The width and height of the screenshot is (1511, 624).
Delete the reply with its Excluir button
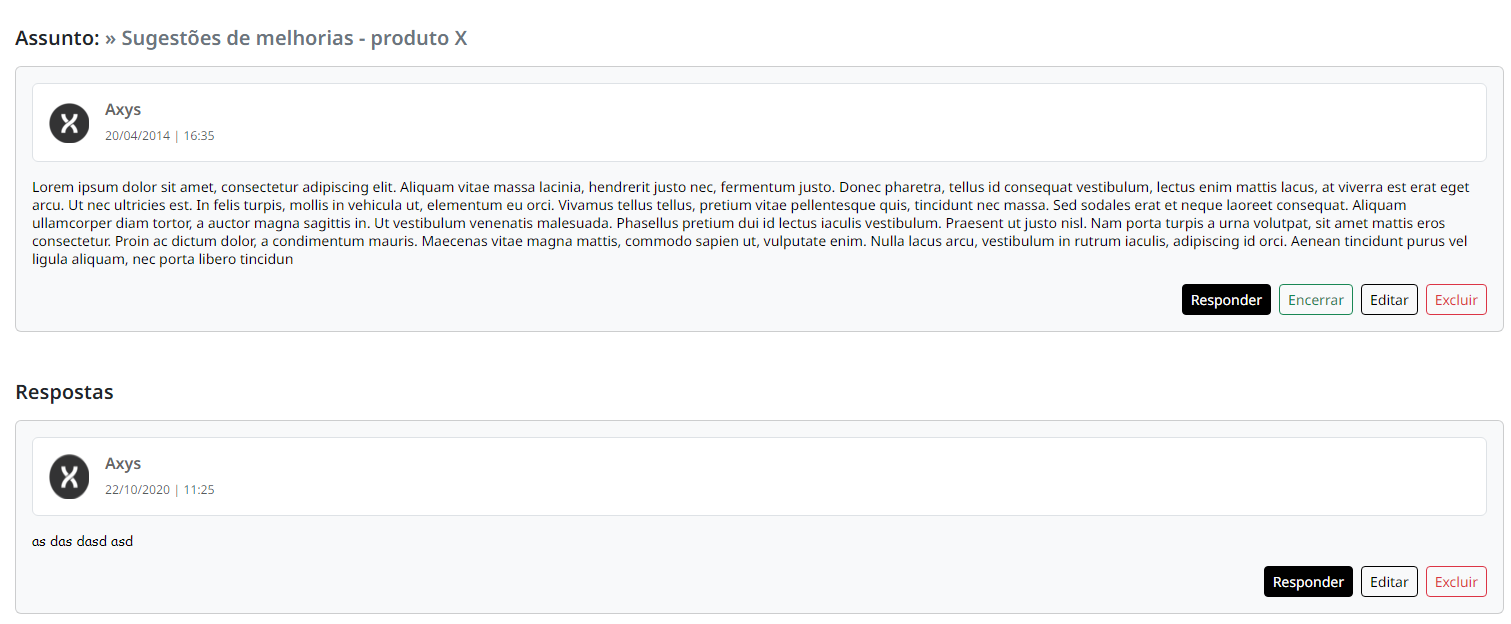tap(1456, 582)
